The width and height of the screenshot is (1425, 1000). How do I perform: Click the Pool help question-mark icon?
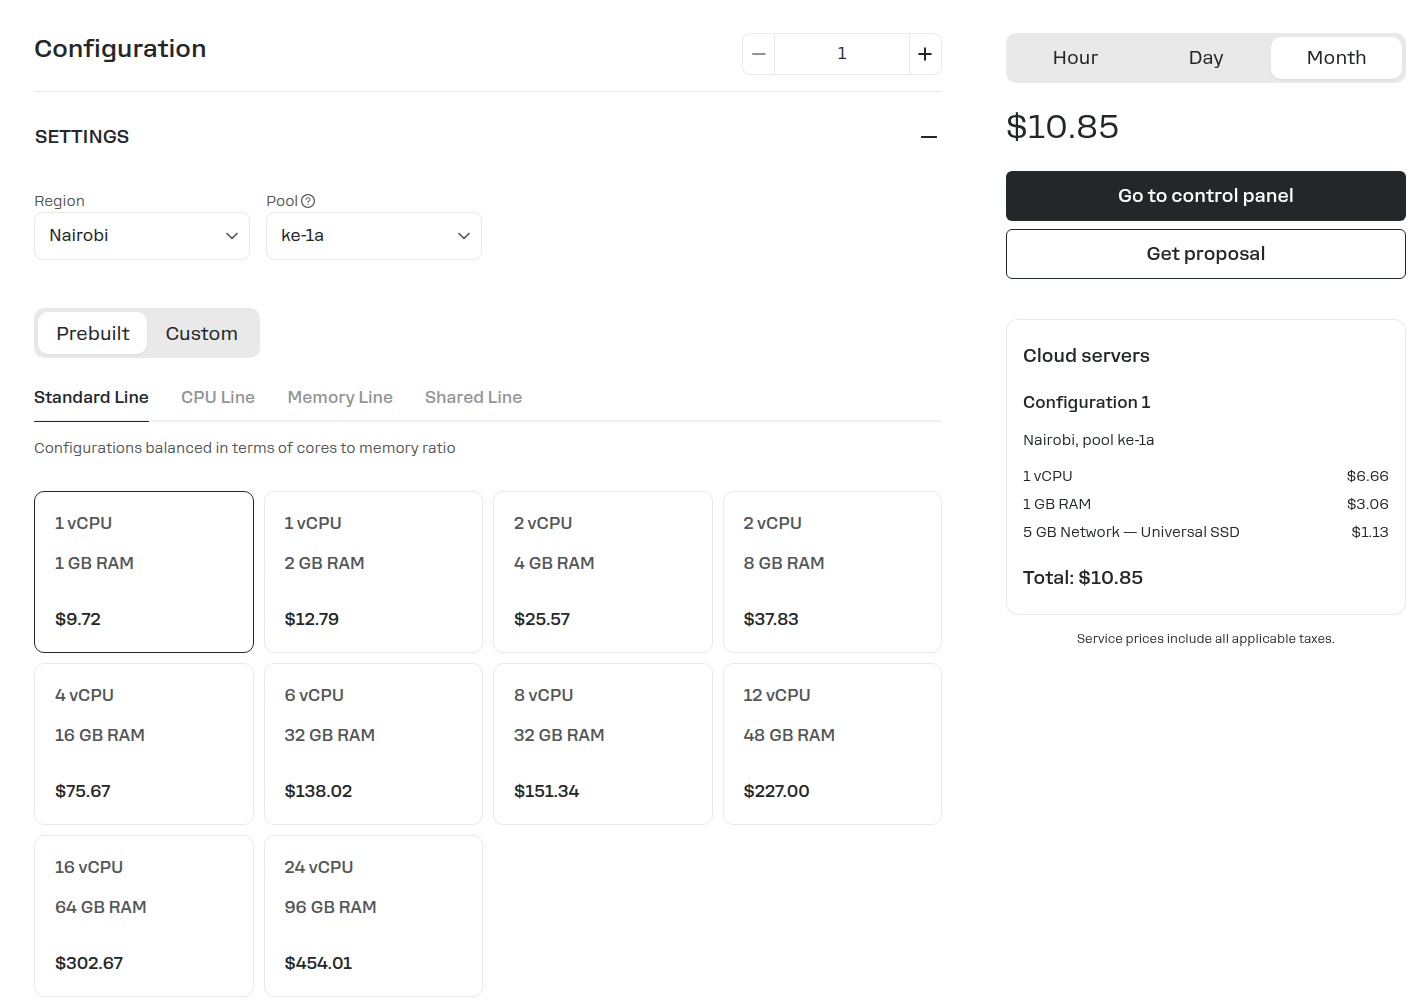pyautogui.click(x=308, y=201)
